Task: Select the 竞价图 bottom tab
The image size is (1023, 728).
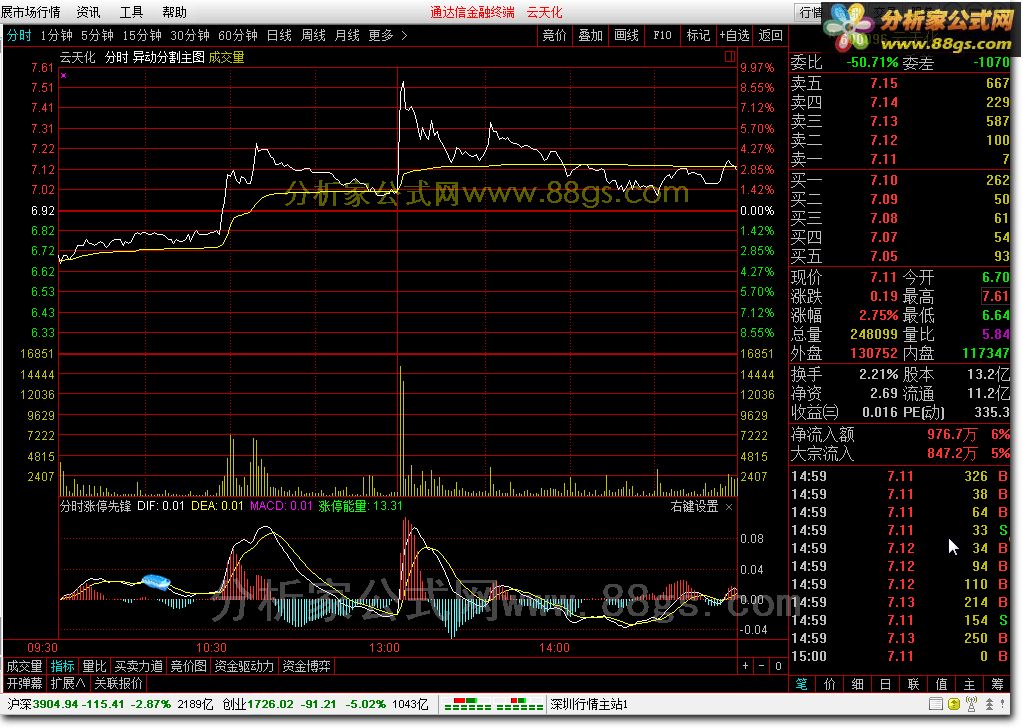Action: pyautogui.click(x=189, y=666)
